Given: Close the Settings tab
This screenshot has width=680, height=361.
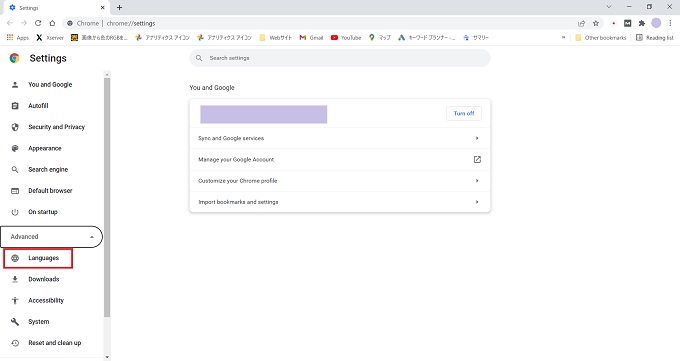Looking at the screenshot, I should pos(103,7).
